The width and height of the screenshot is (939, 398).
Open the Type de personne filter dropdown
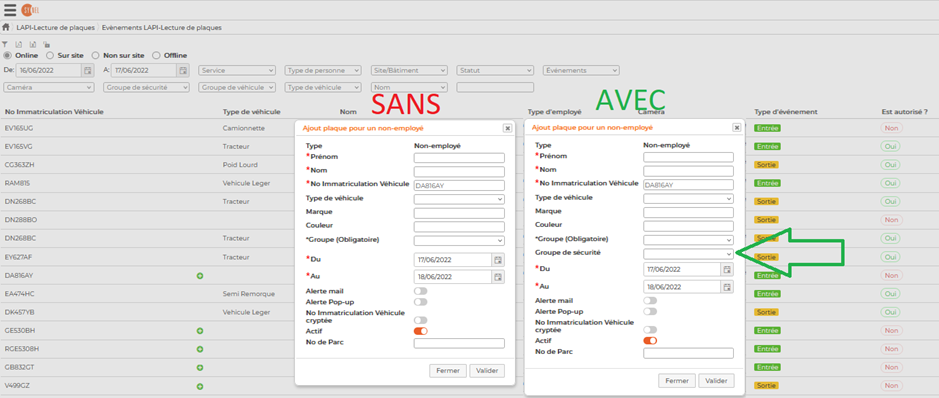pos(323,70)
